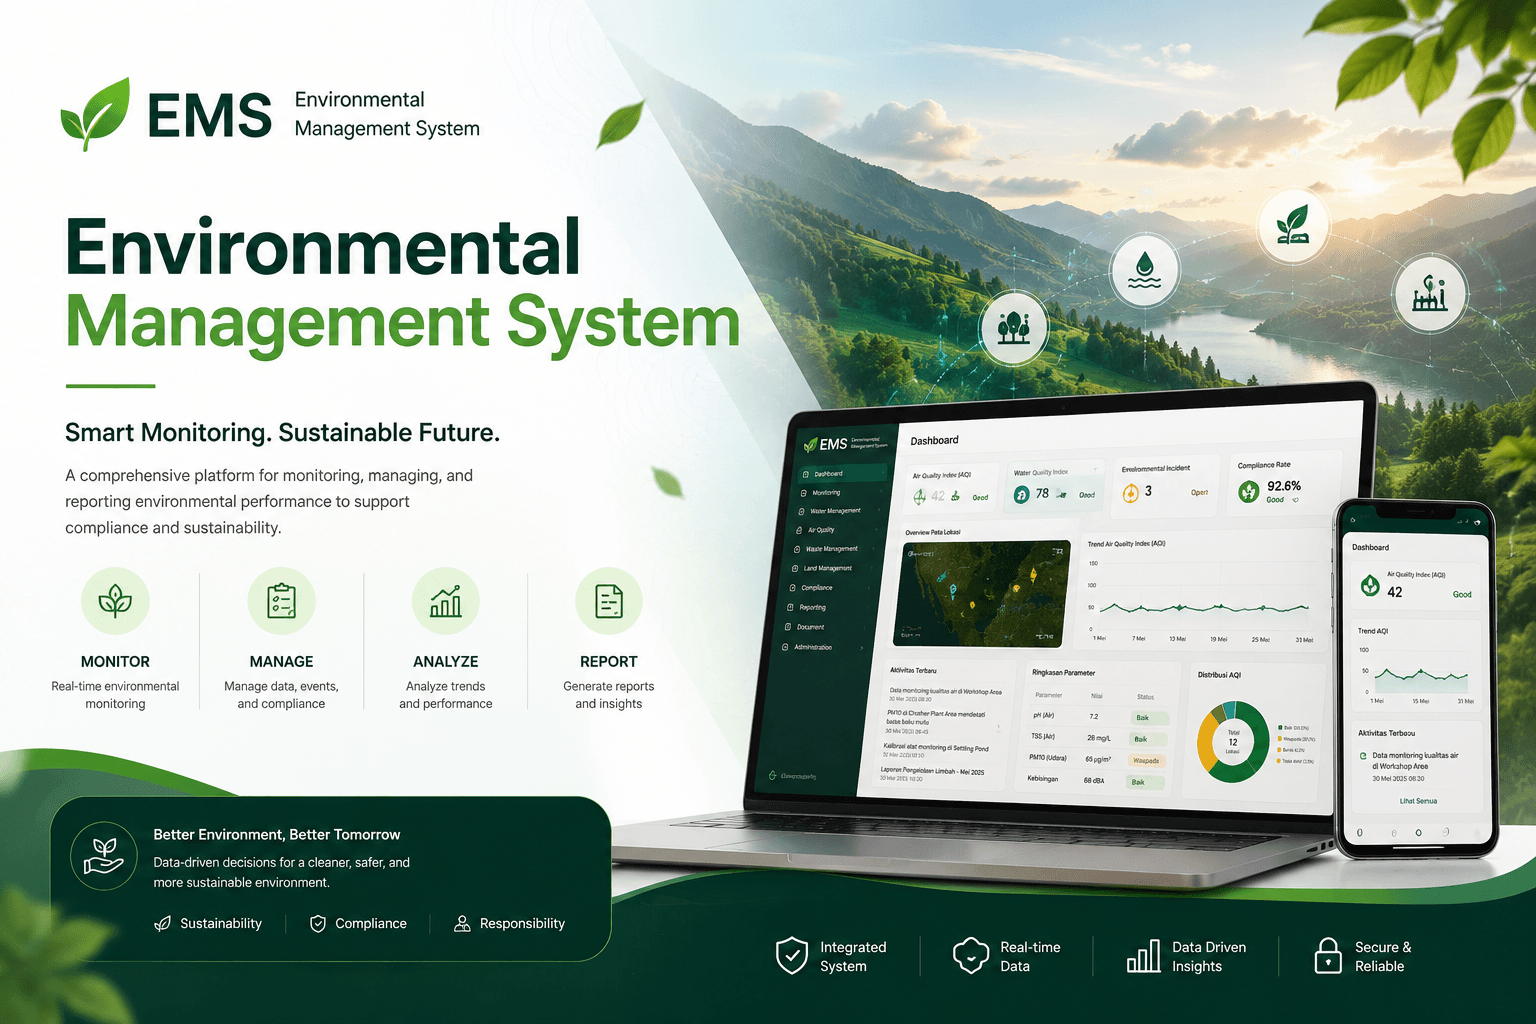
Task: Click the floating trees circle icon
Action: [1014, 327]
